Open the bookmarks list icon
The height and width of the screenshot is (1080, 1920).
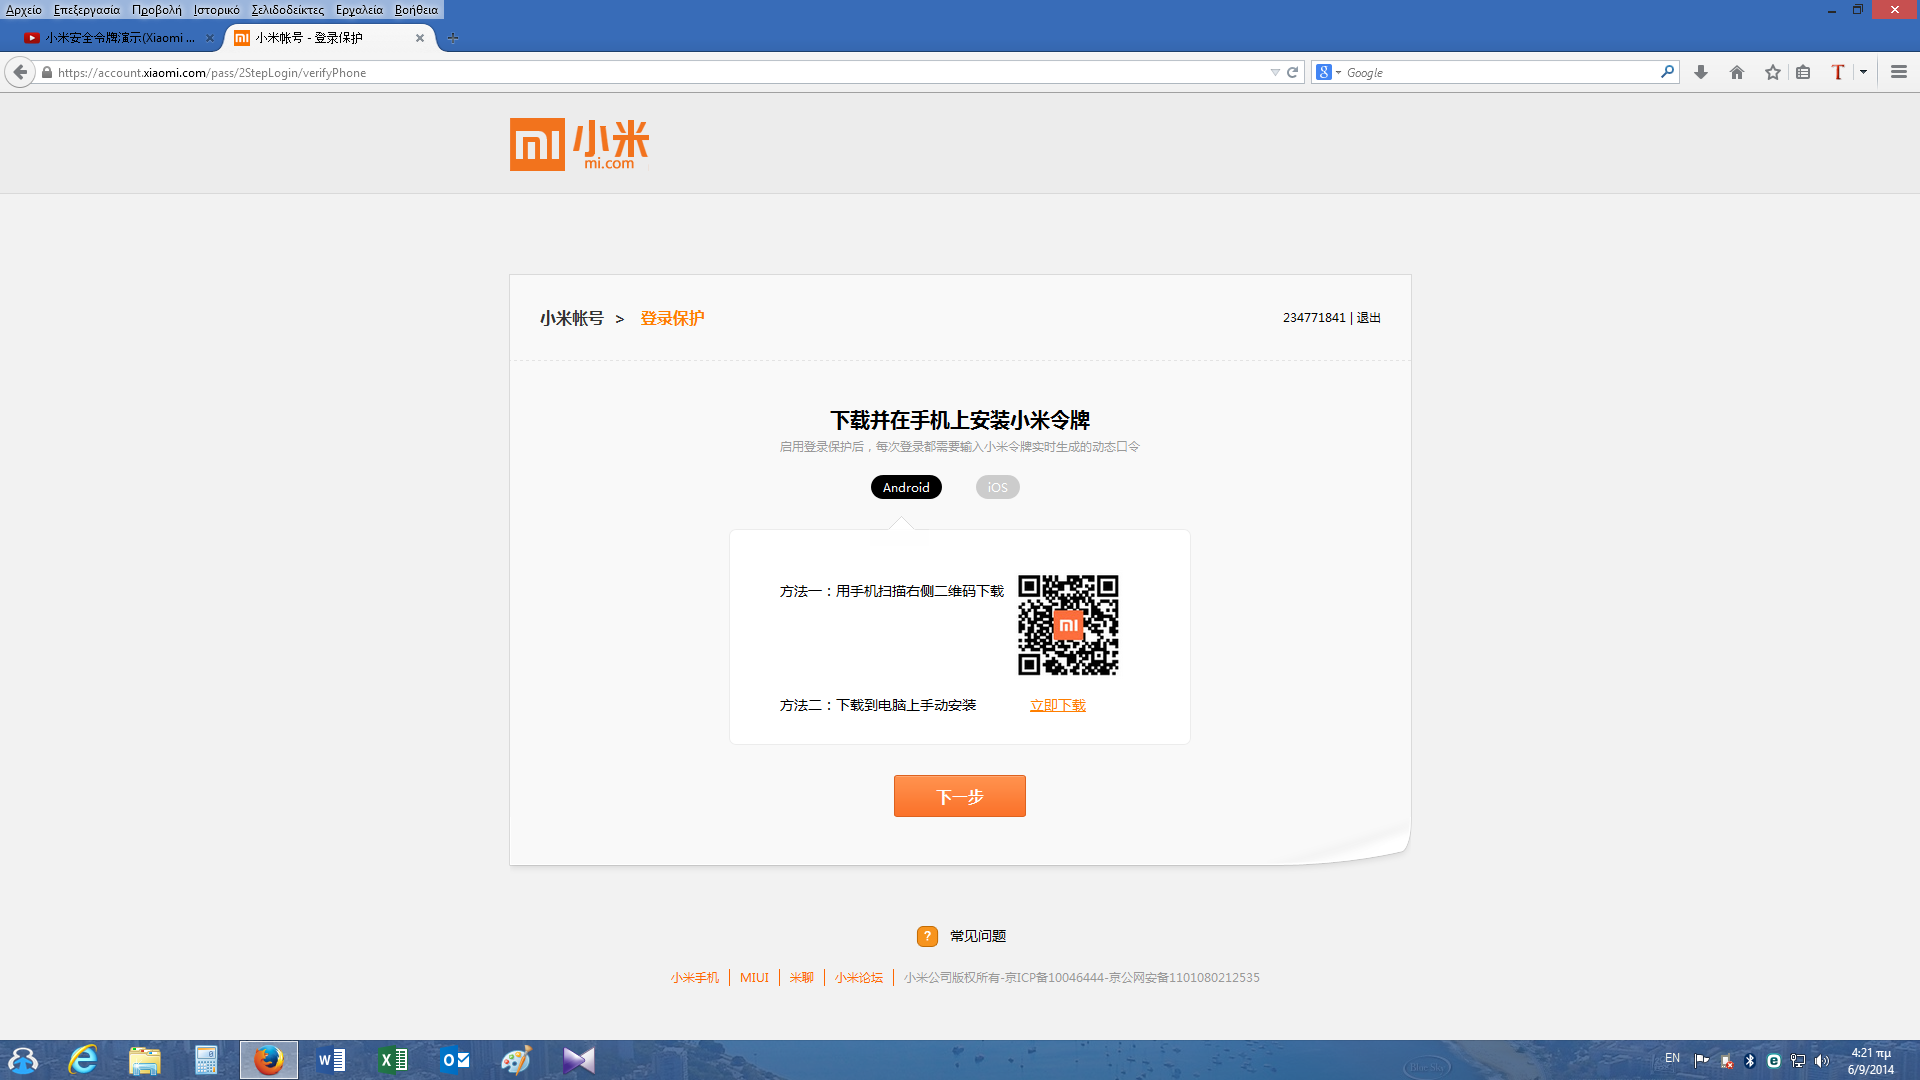click(x=1803, y=72)
